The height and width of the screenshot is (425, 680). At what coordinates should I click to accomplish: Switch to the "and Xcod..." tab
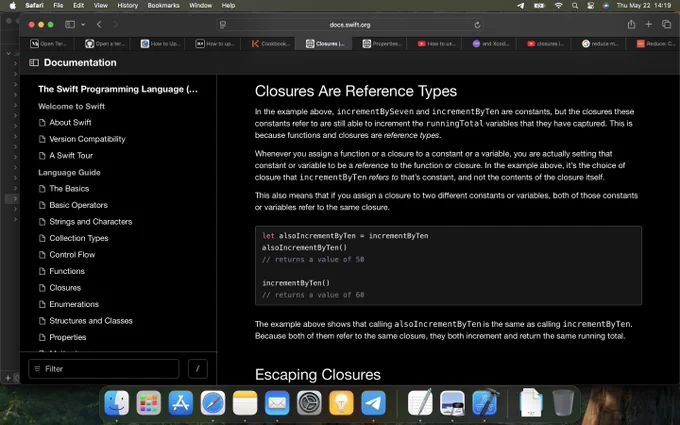(491, 44)
